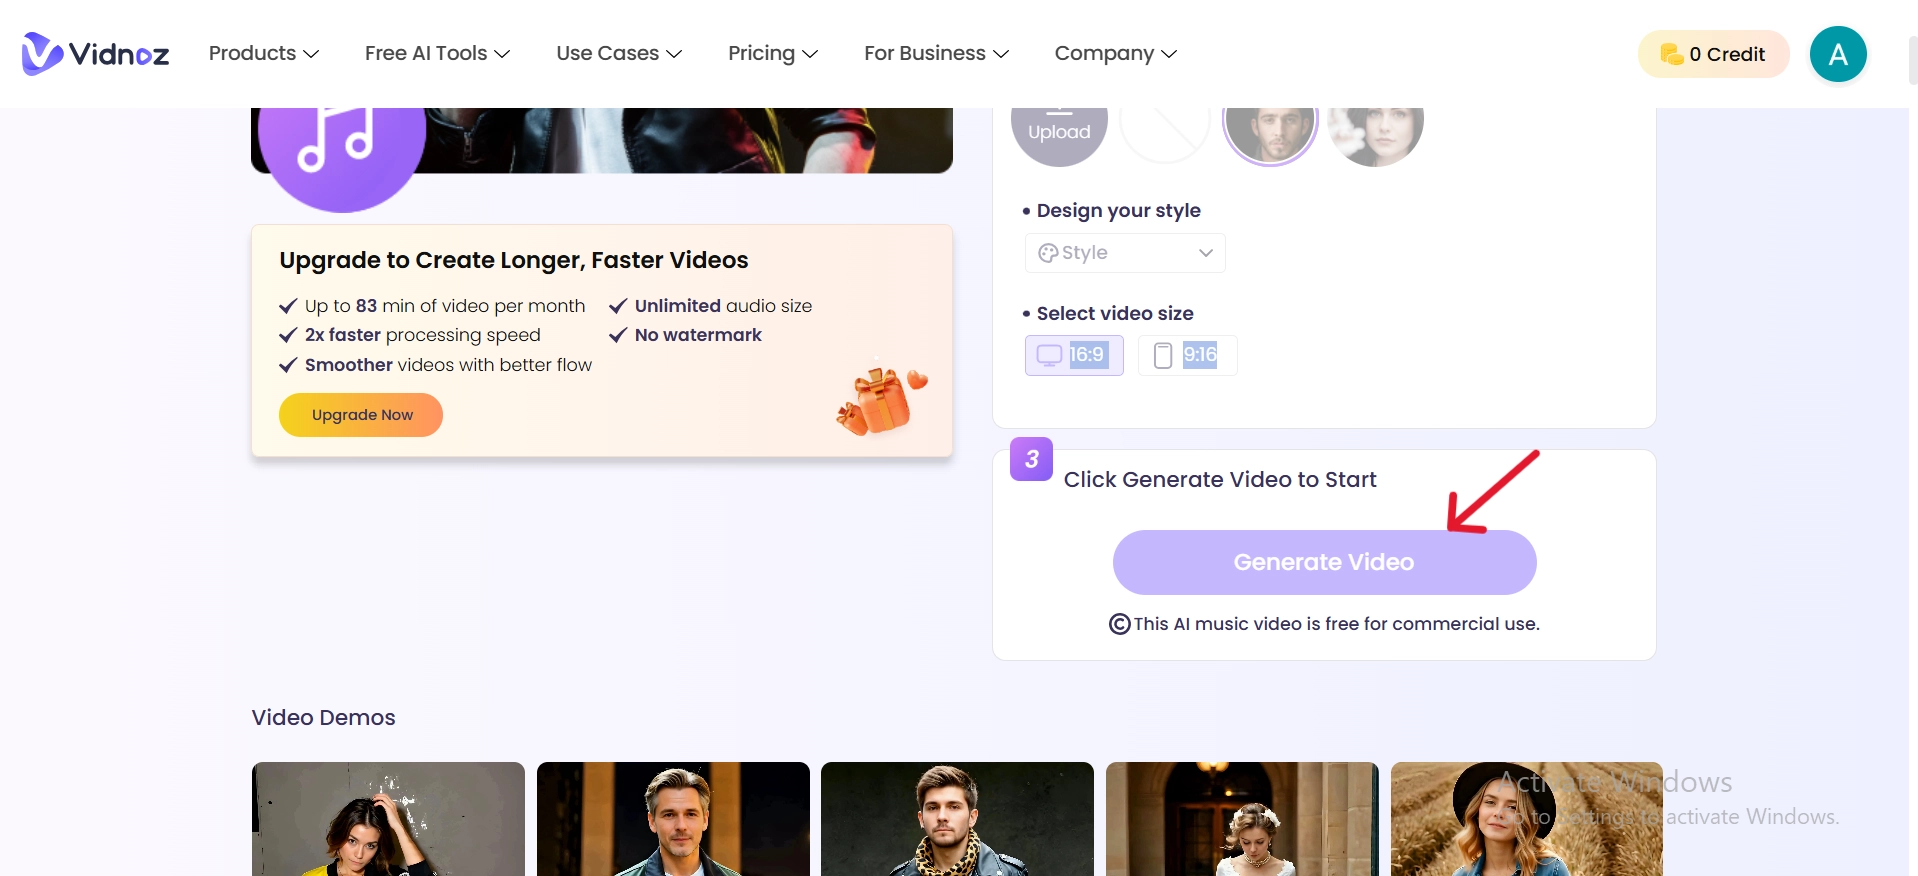The height and width of the screenshot is (876, 1918).
Task: Open the leopard scarf man video demo
Action: coord(957,819)
